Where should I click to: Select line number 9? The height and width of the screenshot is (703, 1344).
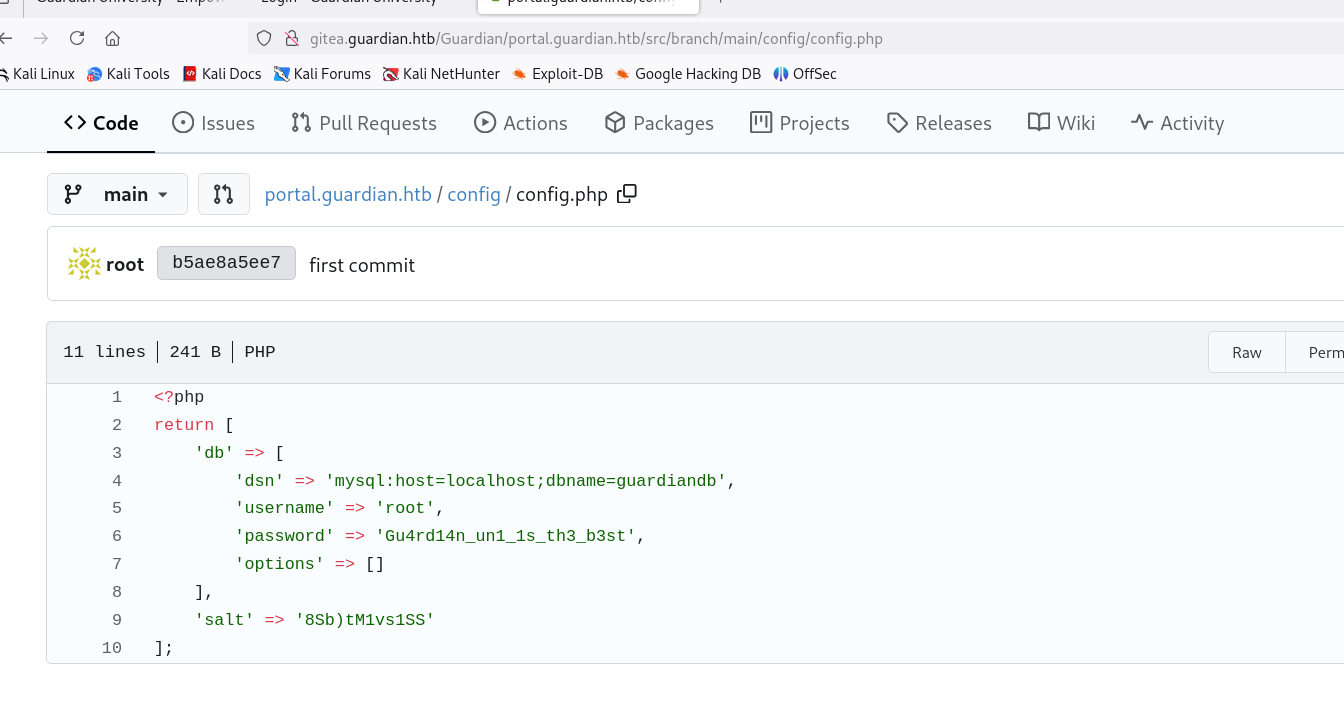tap(117, 620)
